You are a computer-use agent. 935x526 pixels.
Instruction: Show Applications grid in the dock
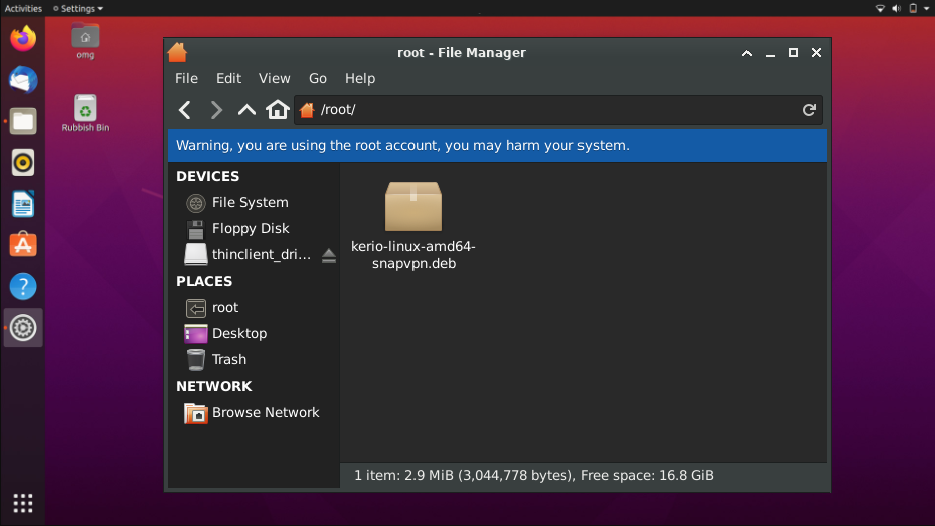[23, 503]
